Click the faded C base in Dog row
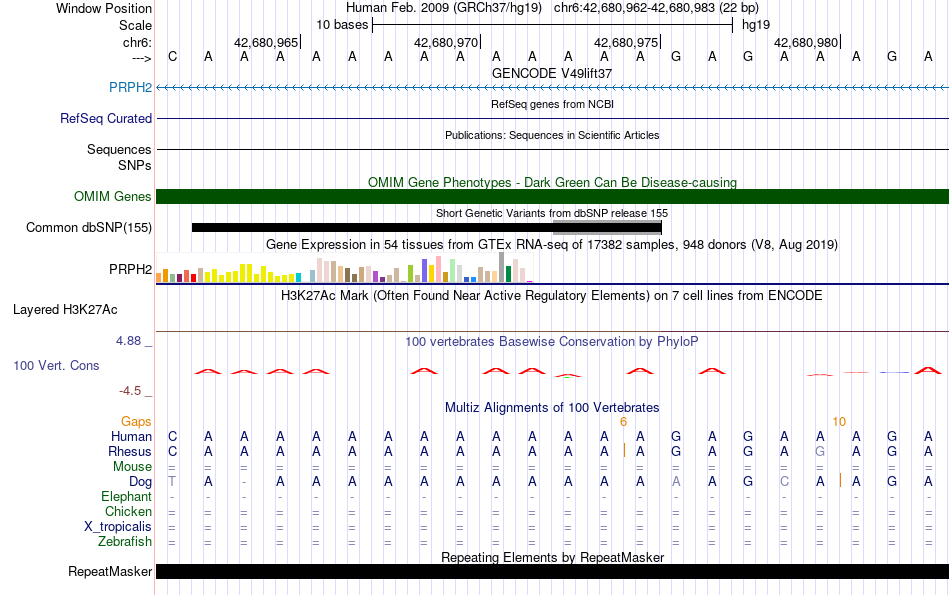This screenshot has width=950, height=595. coord(784,482)
